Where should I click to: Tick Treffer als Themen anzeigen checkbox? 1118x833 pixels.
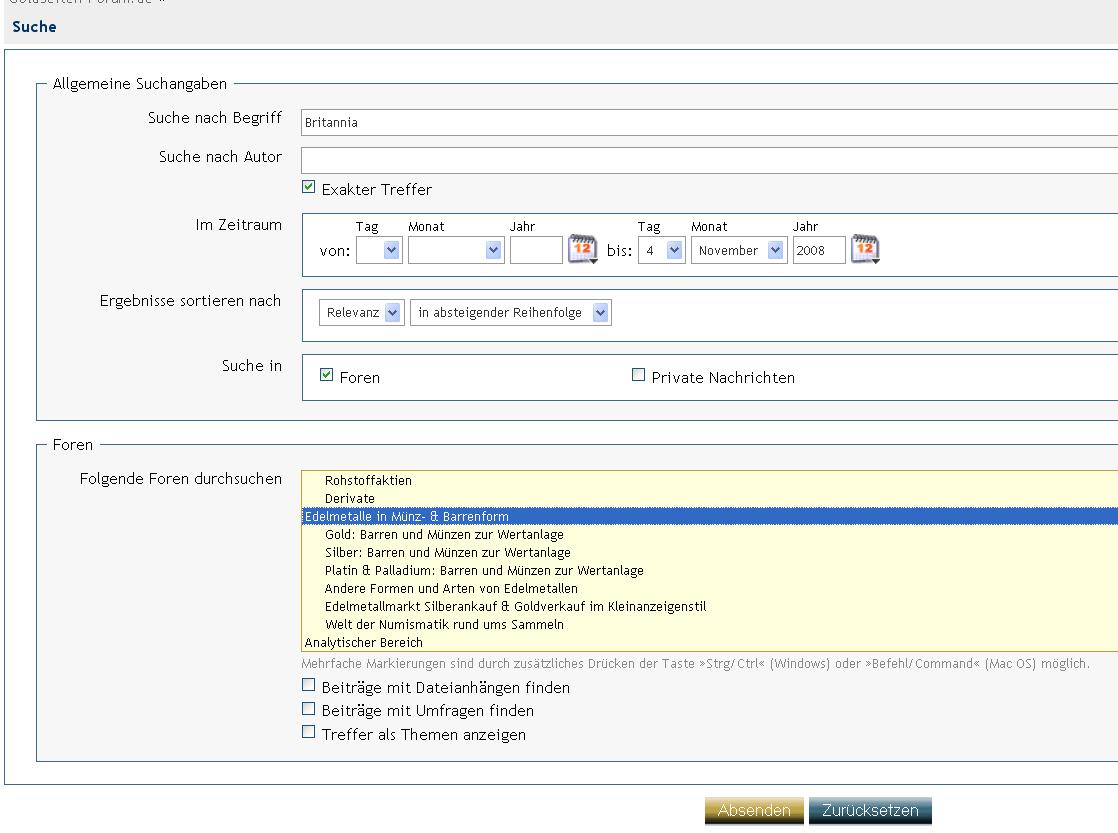[x=309, y=732]
